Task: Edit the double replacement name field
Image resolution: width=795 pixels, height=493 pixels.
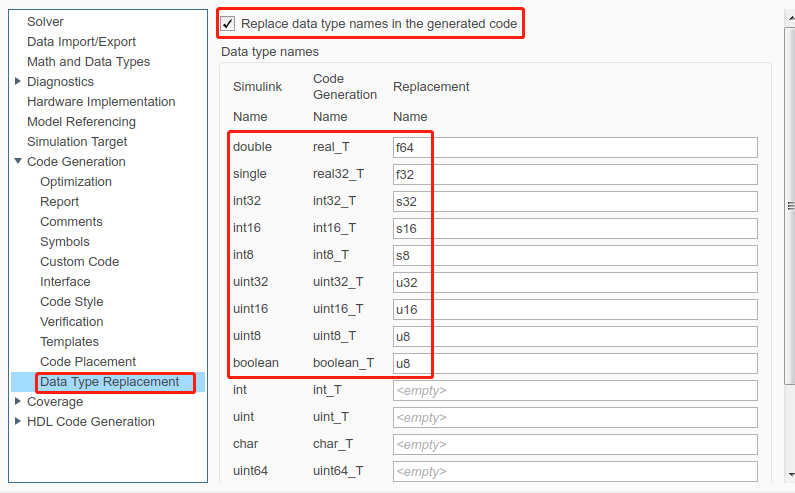Action: pos(575,148)
